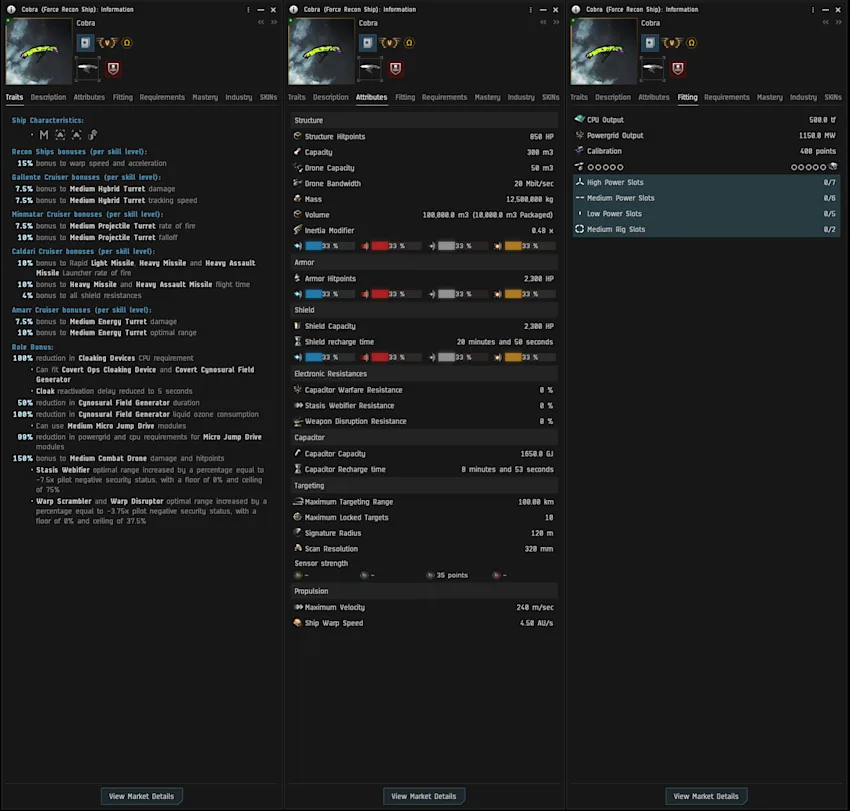850x811 pixels.
Task: Click the Scan Resolution icon
Action: point(297,549)
